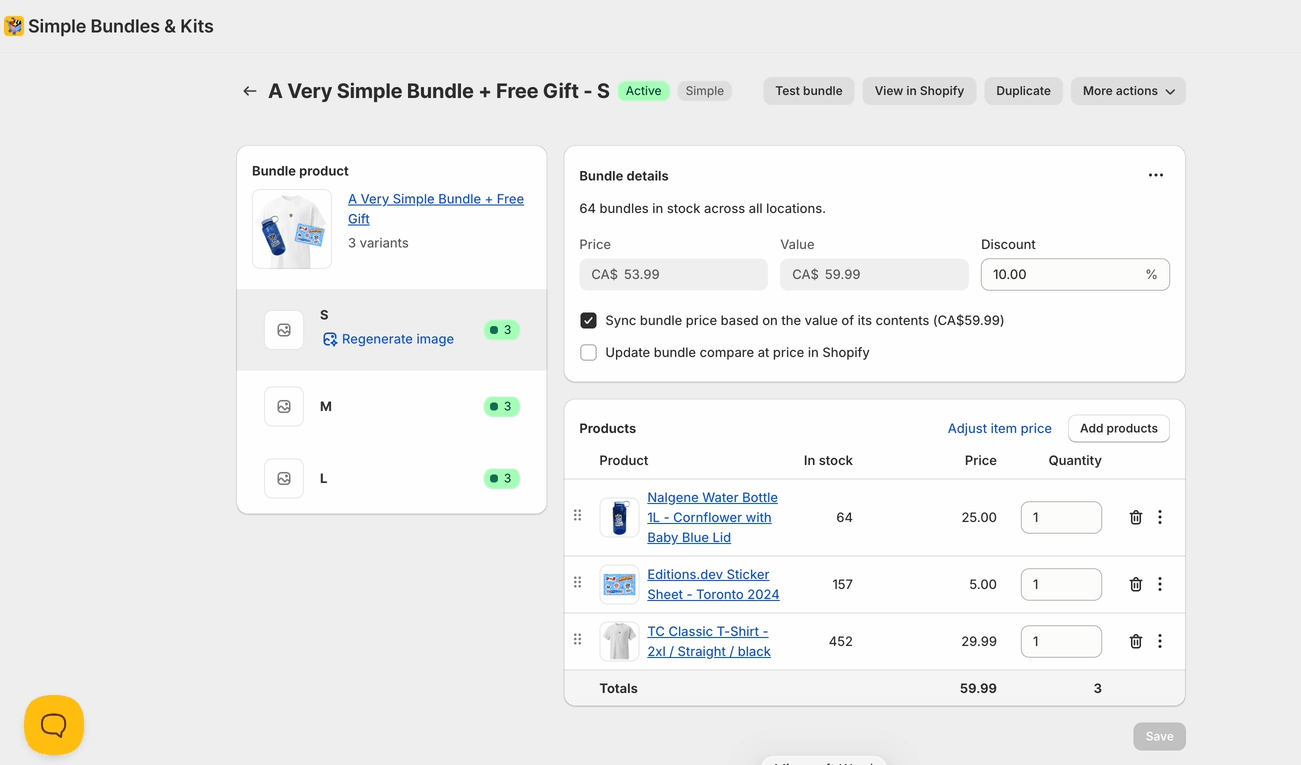The width and height of the screenshot is (1301, 765).
Task: Expand the More actions dropdown
Action: click(x=1128, y=91)
